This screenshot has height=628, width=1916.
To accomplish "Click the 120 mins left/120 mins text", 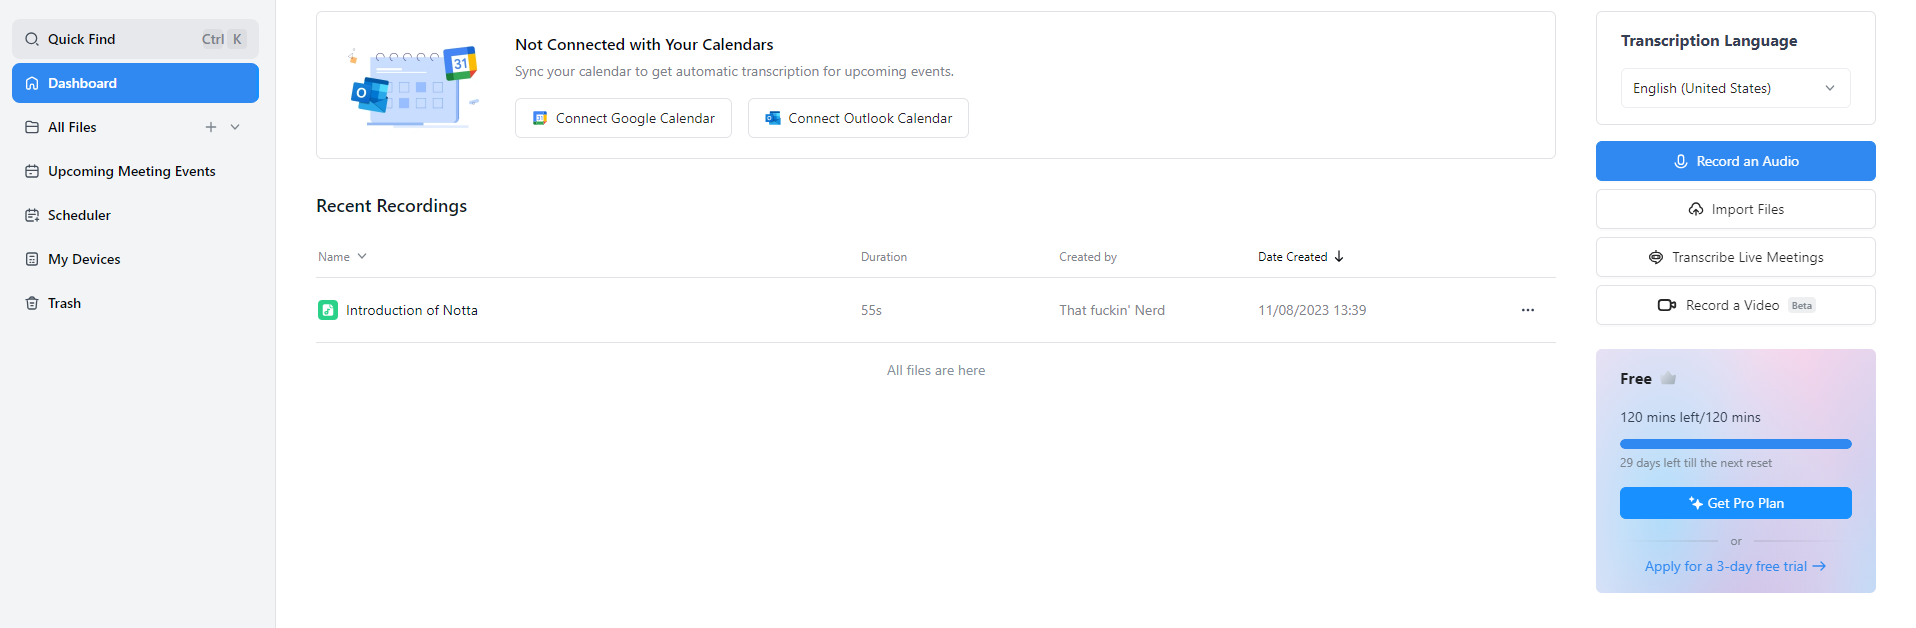I will (x=1690, y=417).
